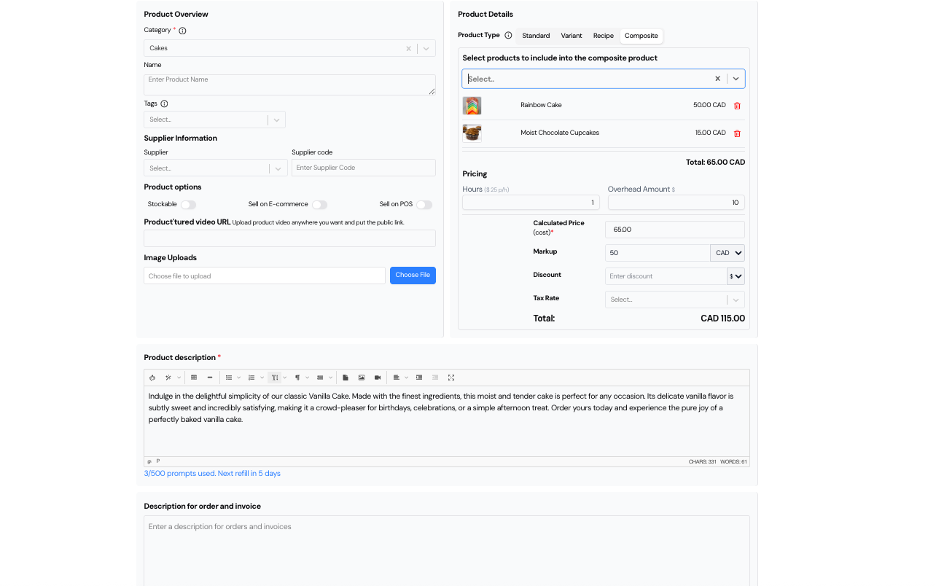Viewport: 936px width, 586px height.
Task: Click the Tags info icon
Action: 164,103
